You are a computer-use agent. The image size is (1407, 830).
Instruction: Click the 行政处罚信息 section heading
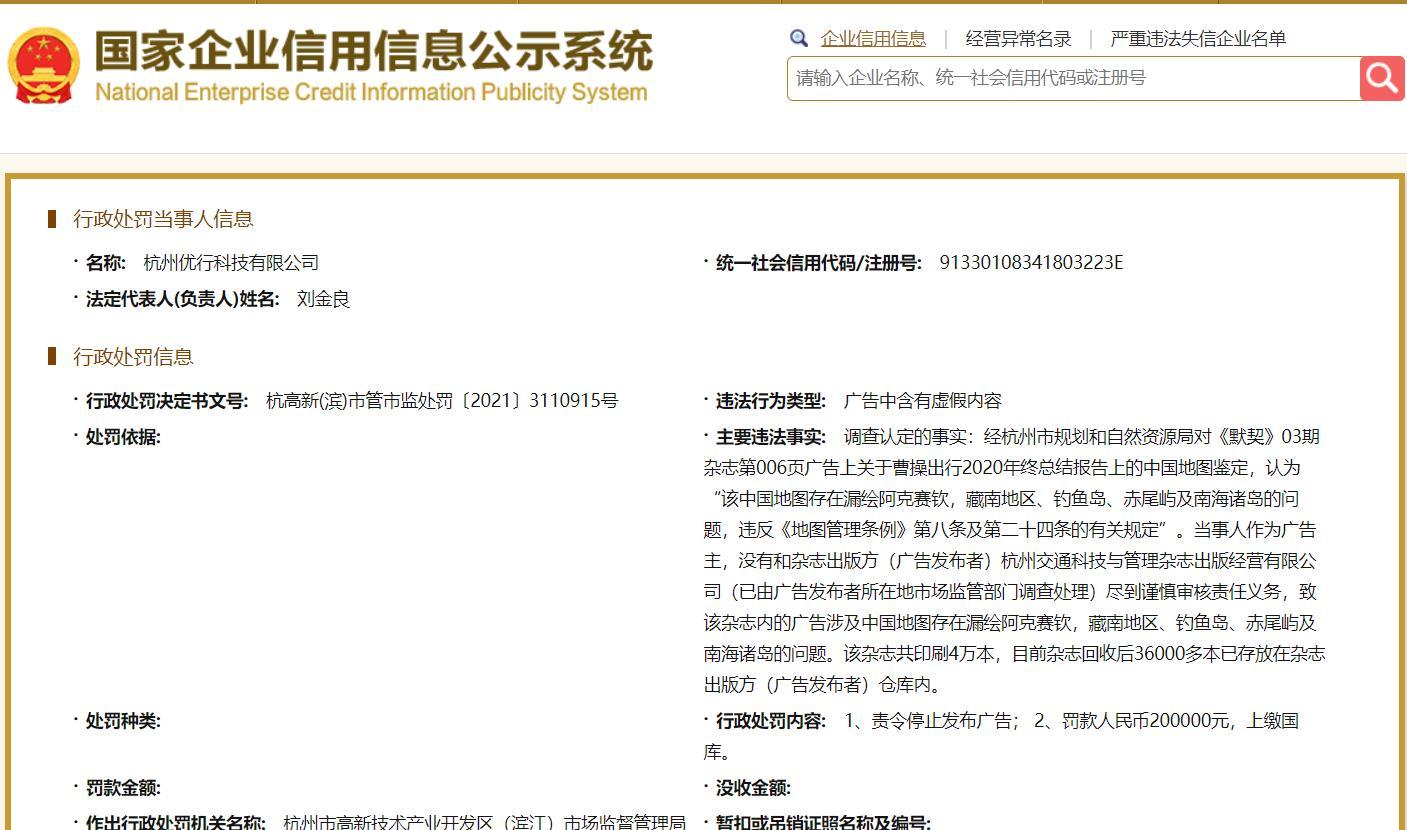[133, 357]
